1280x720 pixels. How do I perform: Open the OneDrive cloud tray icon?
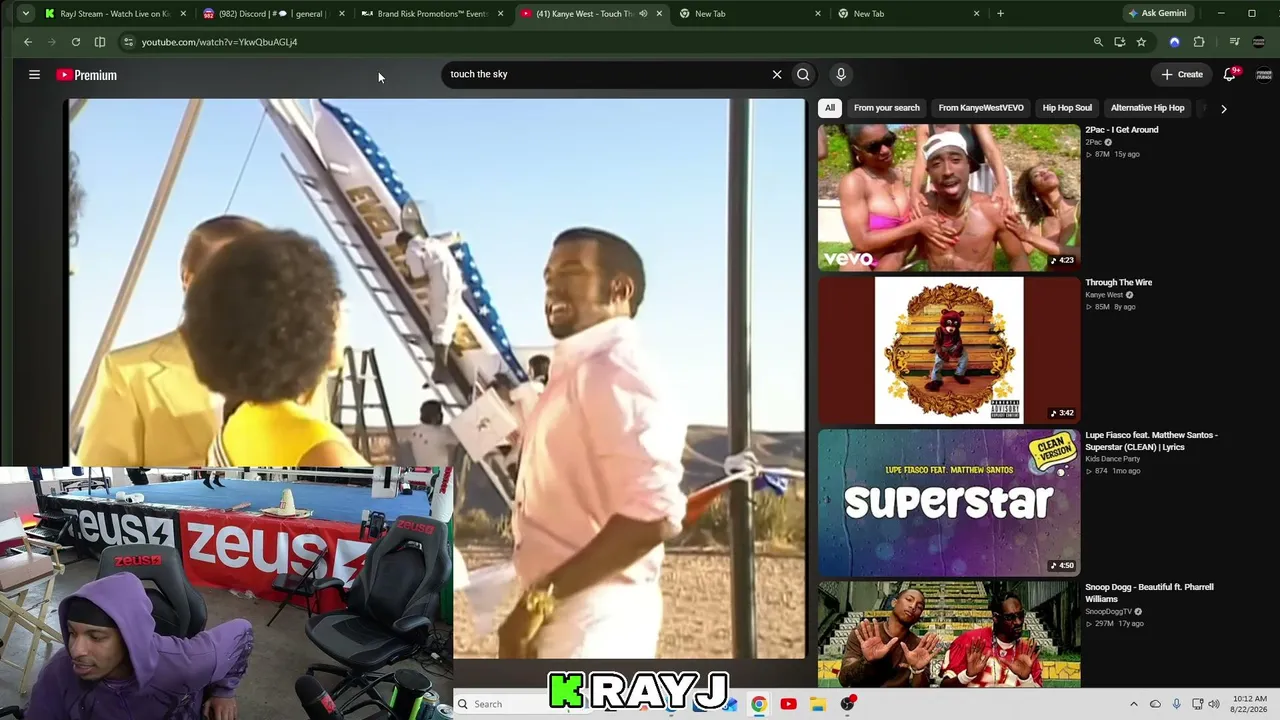(x=1155, y=704)
